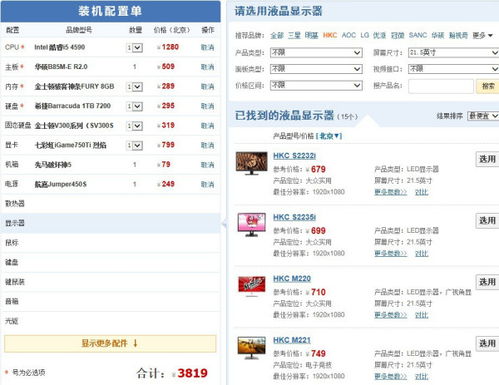Image resolution: width=499 pixels, height=385 pixels.
Task: Click 对比 for HKC M221
Action: 421,377
